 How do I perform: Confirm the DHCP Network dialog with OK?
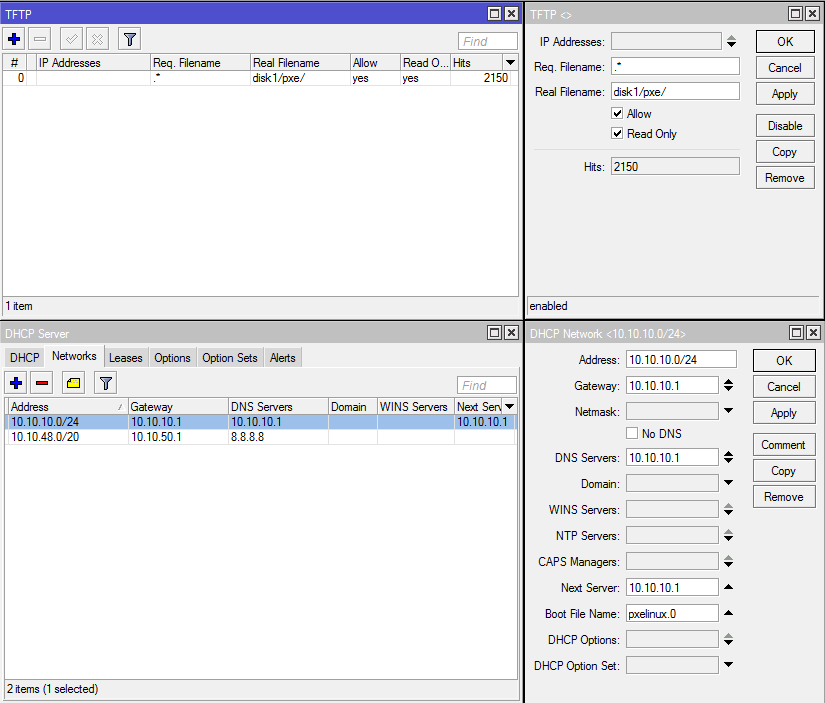pos(784,360)
